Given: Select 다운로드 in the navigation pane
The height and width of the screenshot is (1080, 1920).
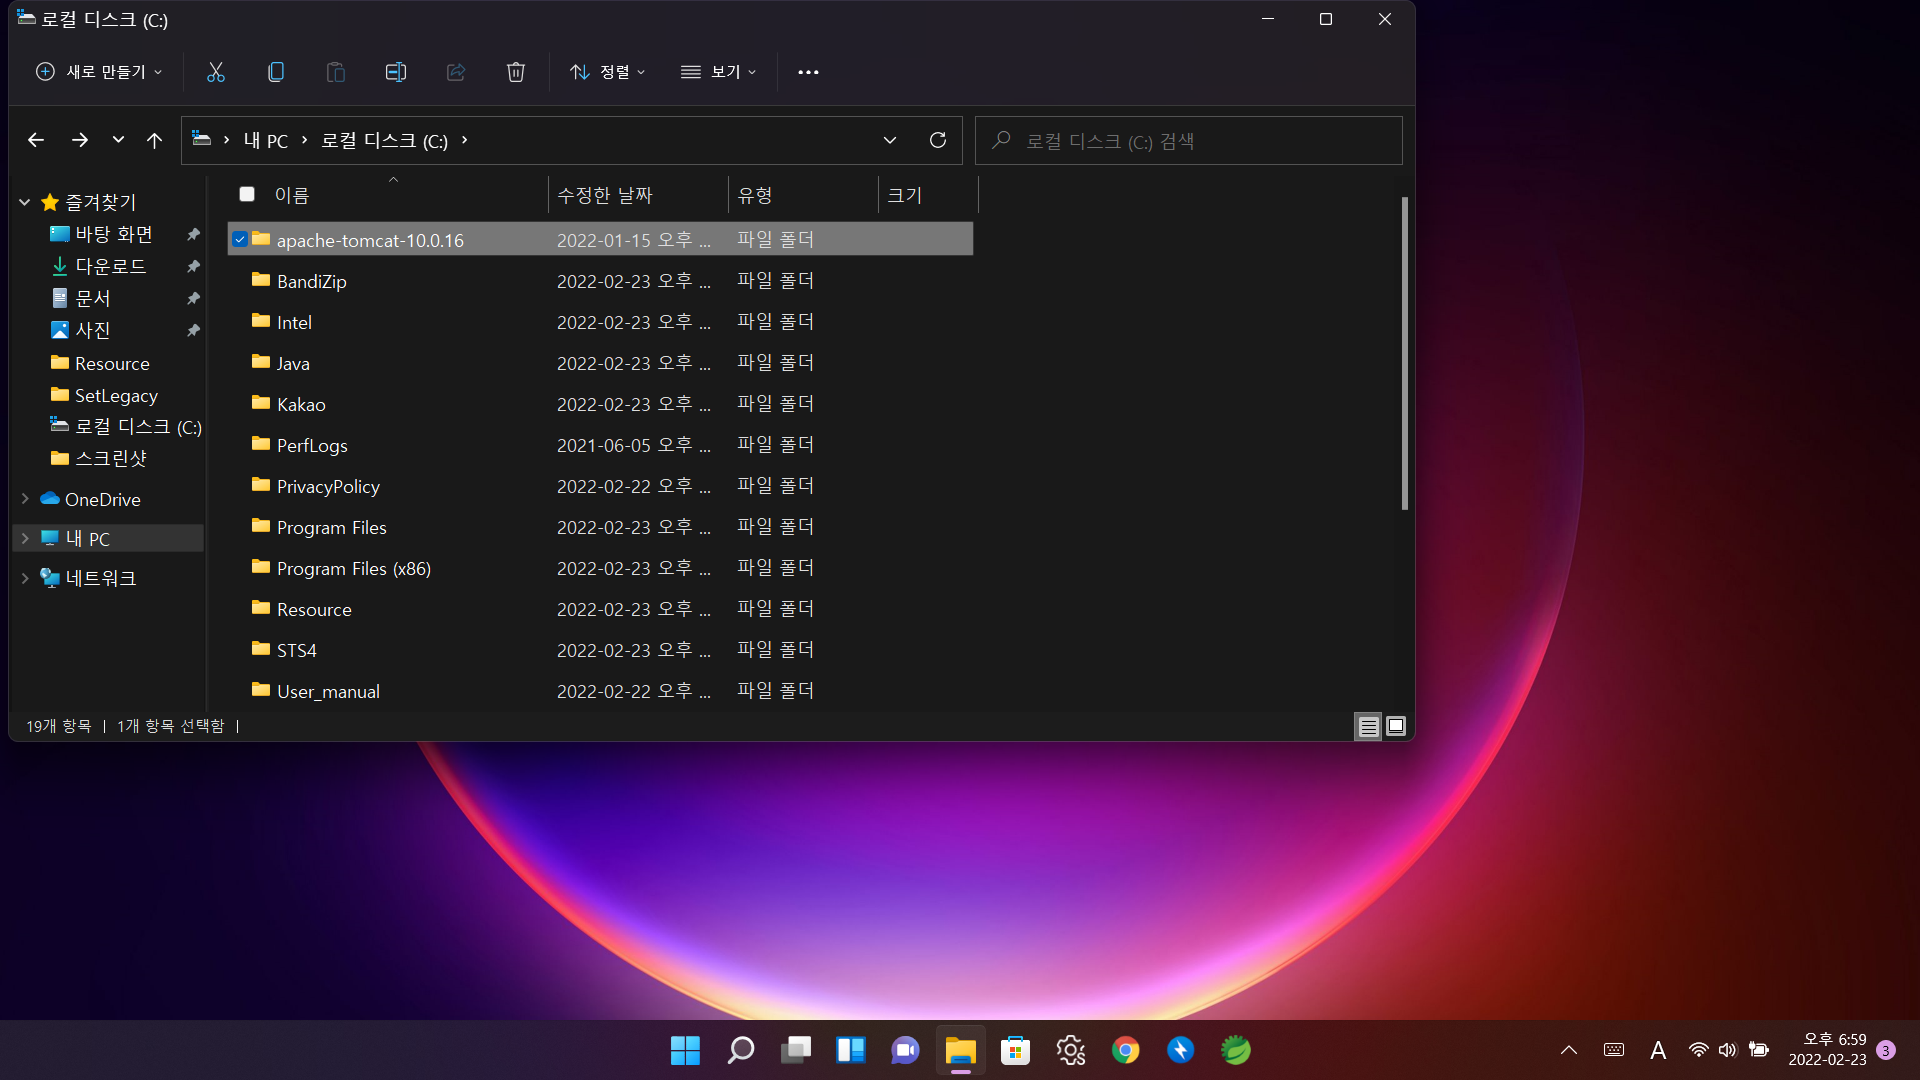Looking at the screenshot, I should pyautogui.click(x=110, y=266).
